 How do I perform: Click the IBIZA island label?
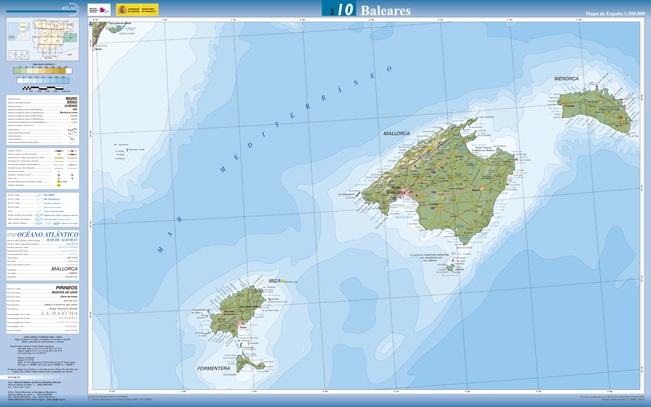[275, 281]
